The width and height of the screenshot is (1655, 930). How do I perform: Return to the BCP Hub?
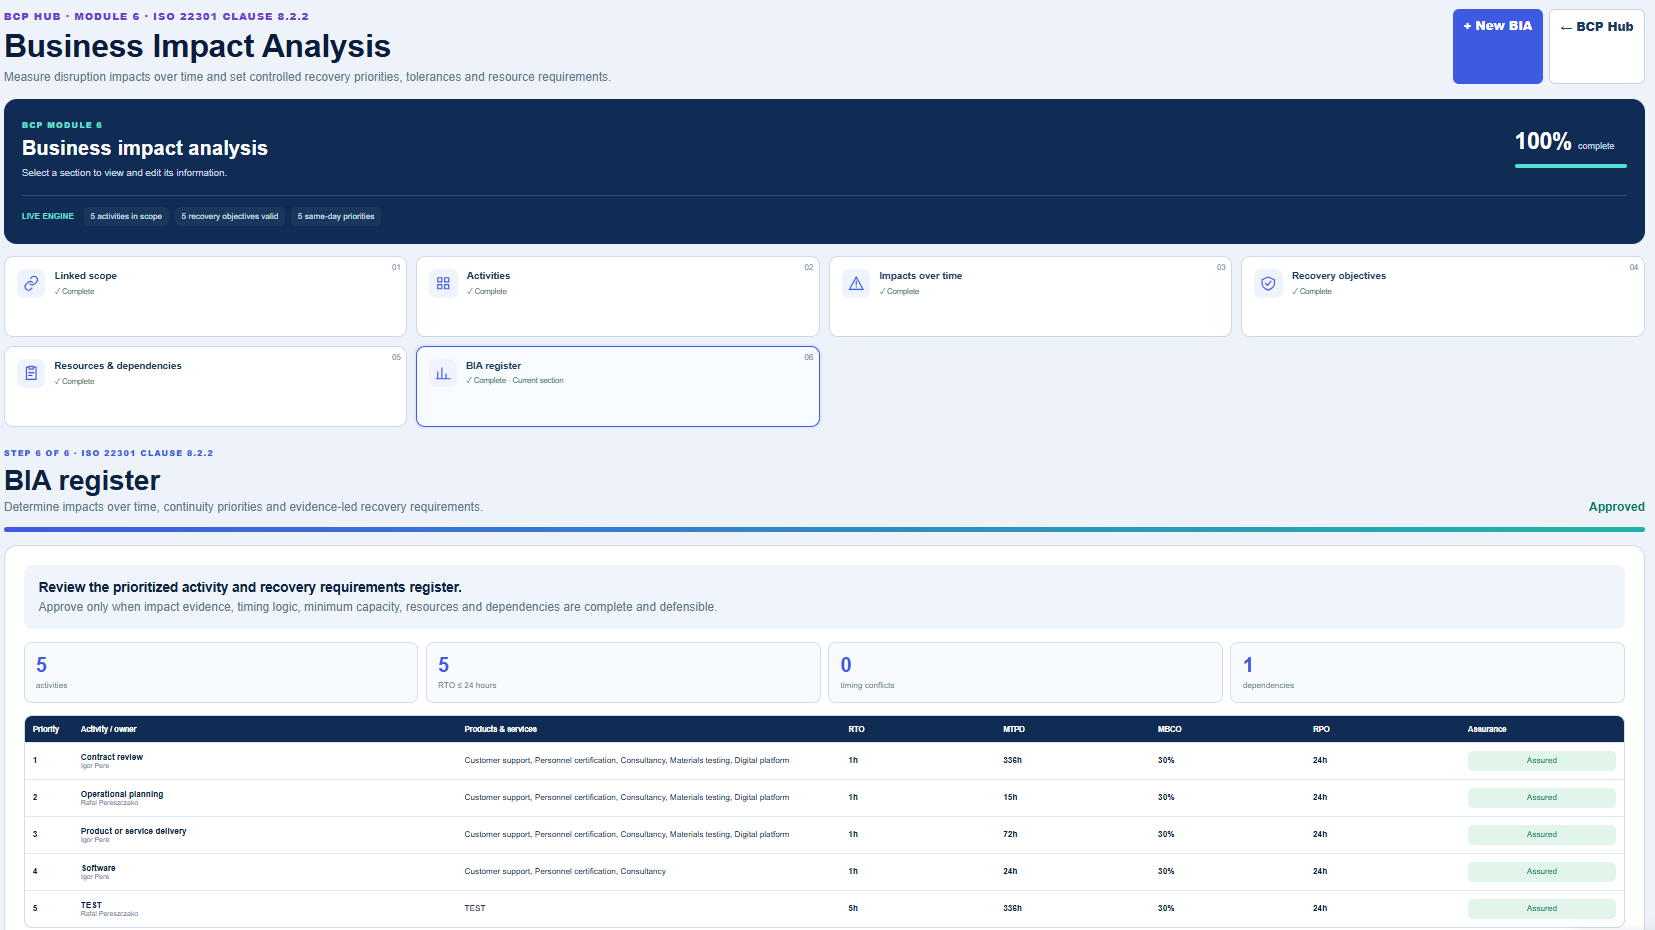point(1596,46)
